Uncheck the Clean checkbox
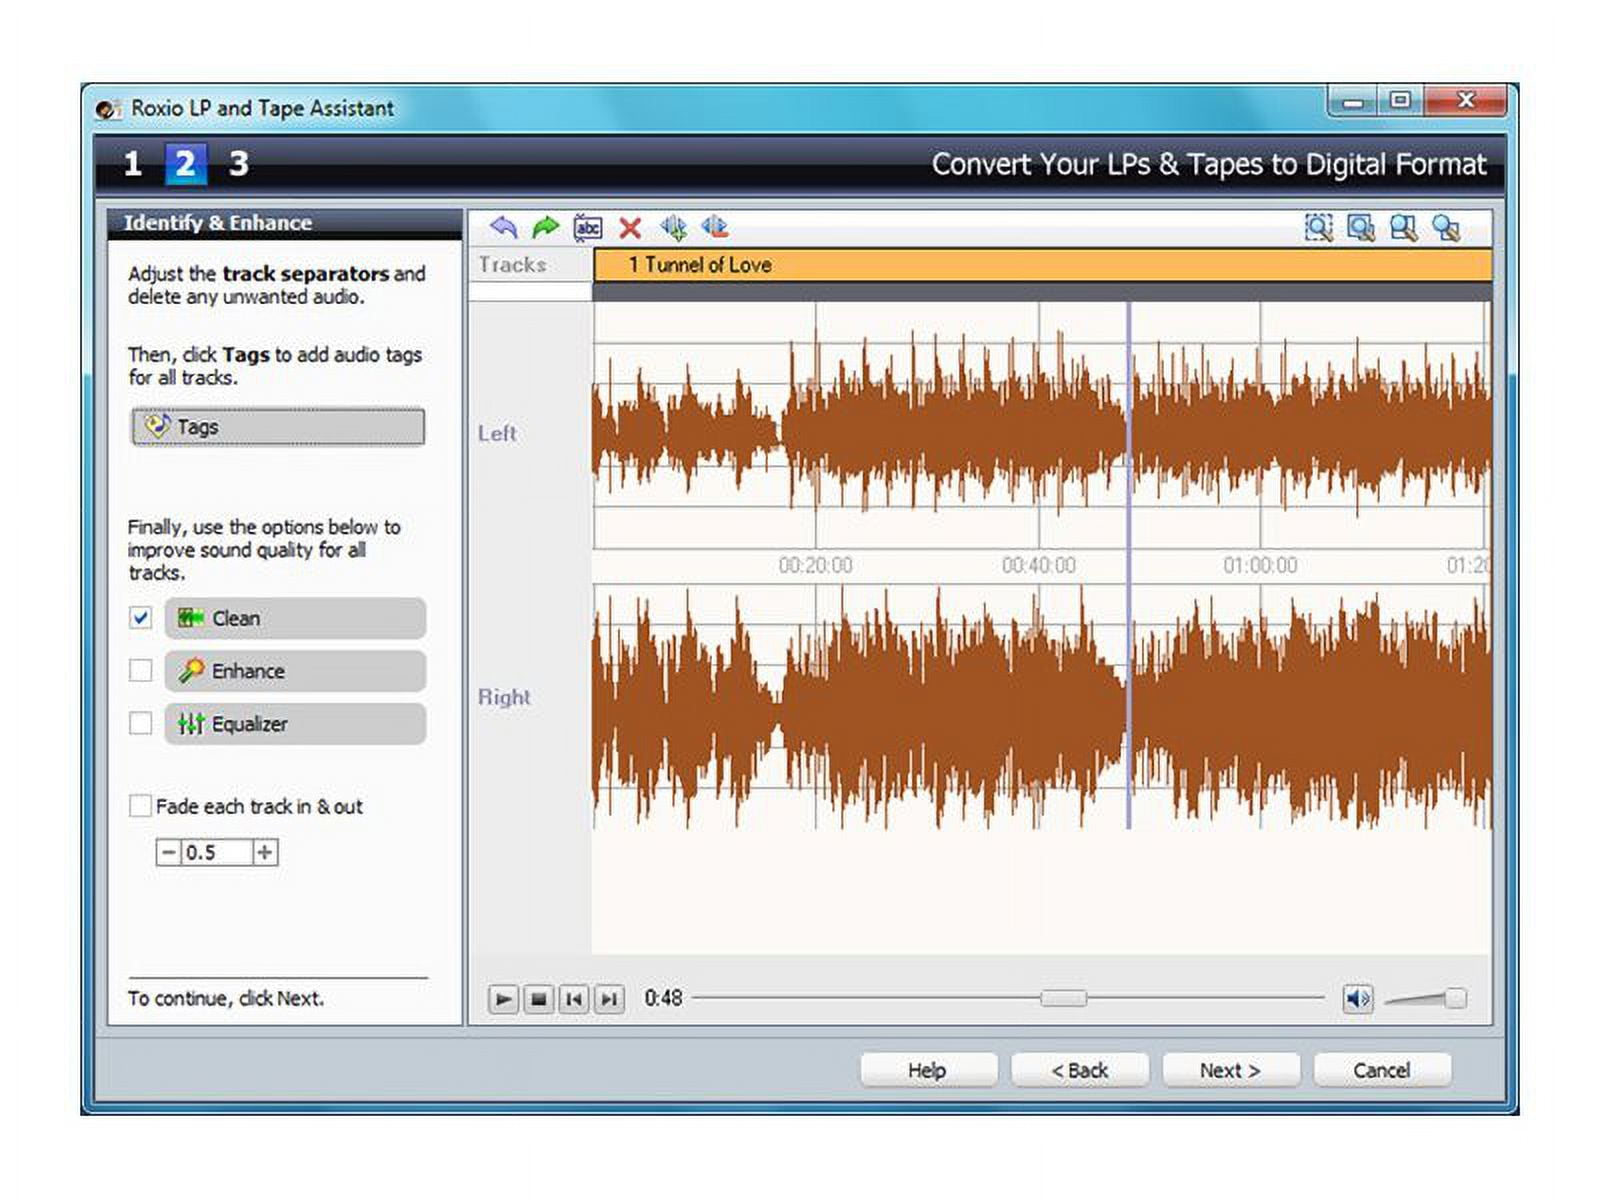Image resolution: width=1600 pixels, height=1200 pixels. coord(141,618)
